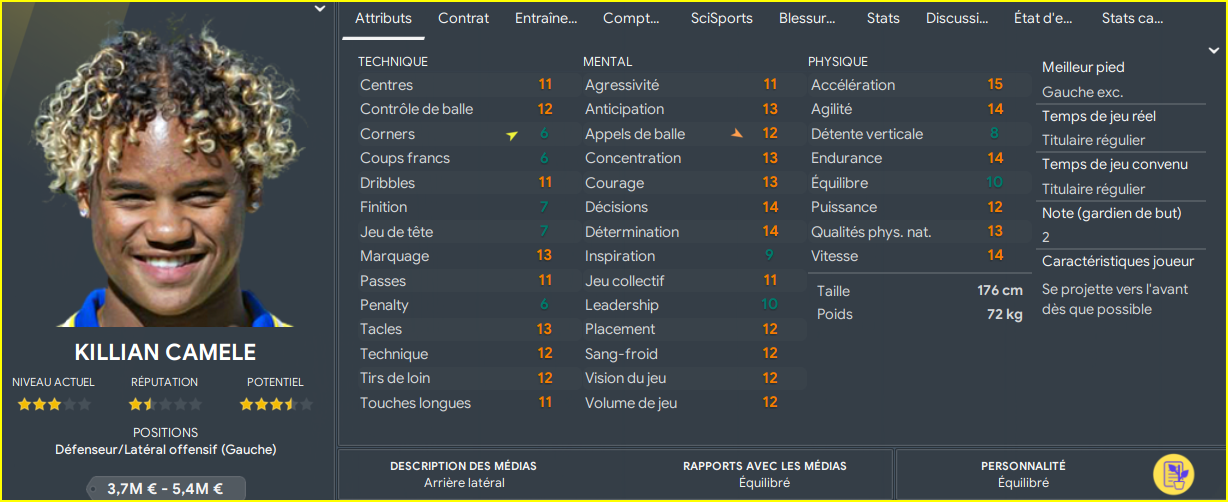Image resolution: width=1228 pixels, height=502 pixels.
Task: Select the Détermination attribute row
Action: (x=692, y=232)
